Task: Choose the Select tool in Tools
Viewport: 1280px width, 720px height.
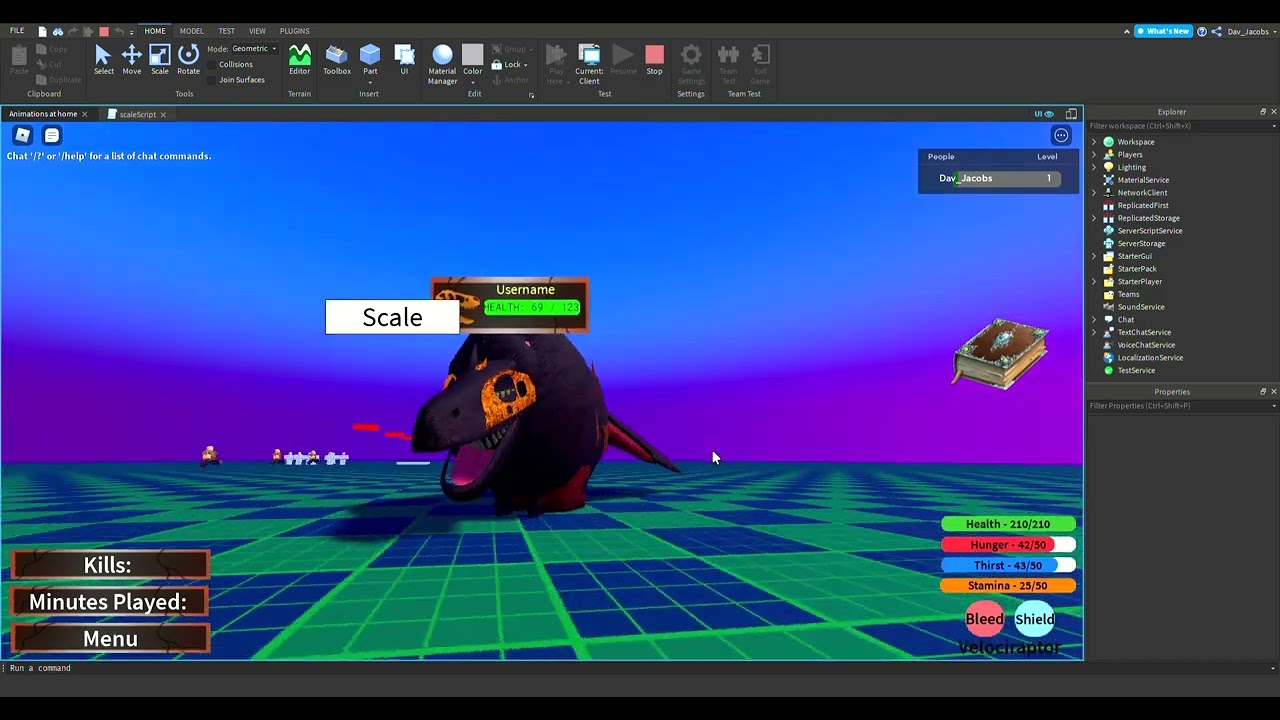Action: (103, 60)
